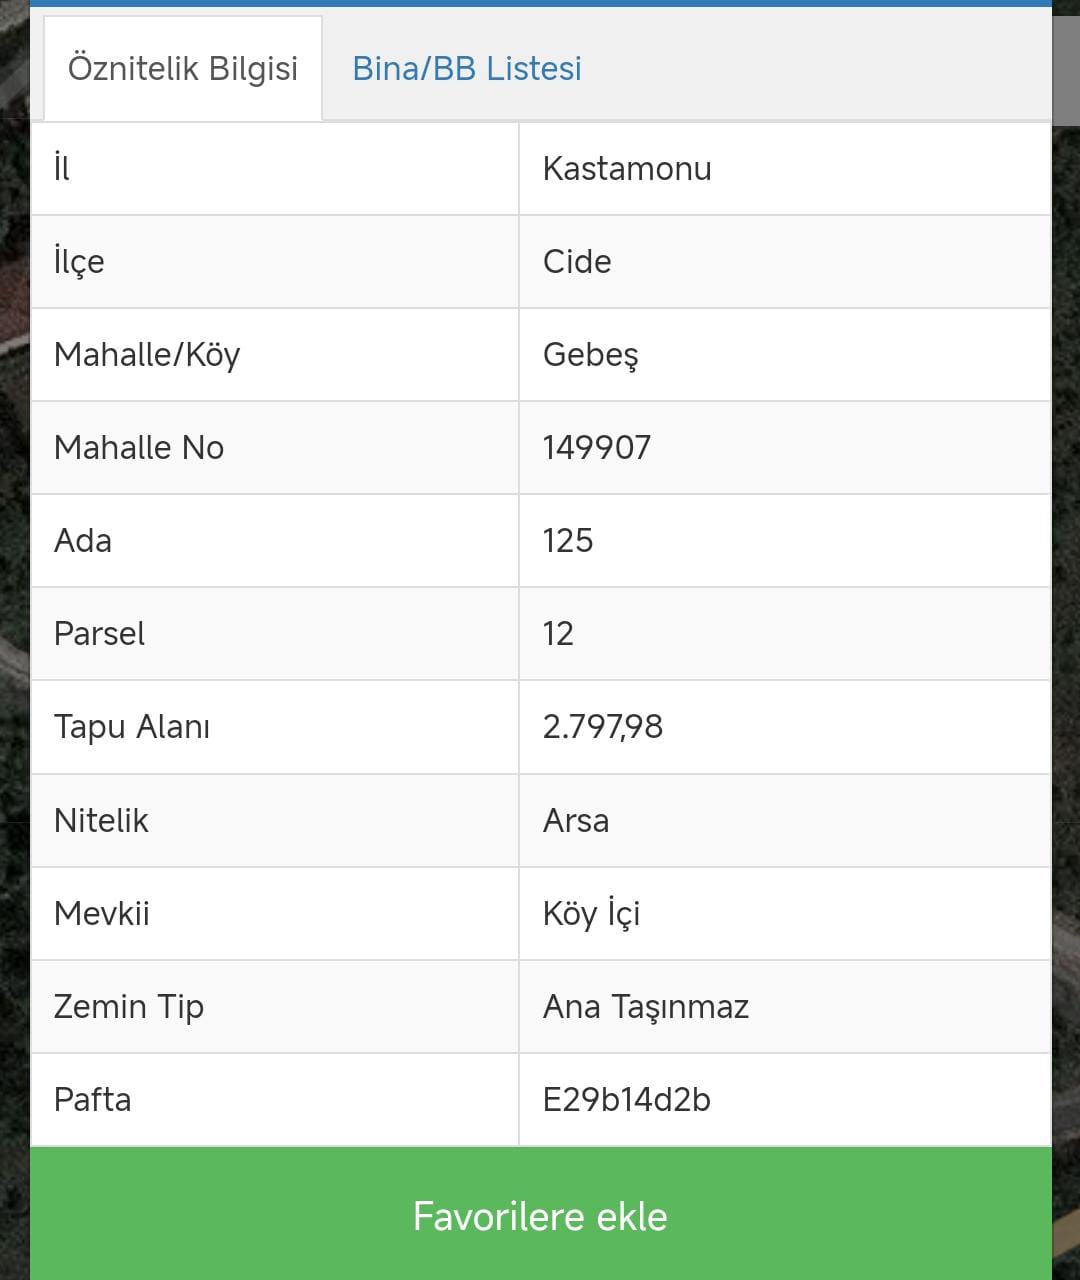Viewport: 1080px width, 1280px height.
Task: Select the Zemin Tip row label
Action: click(129, 1006)
